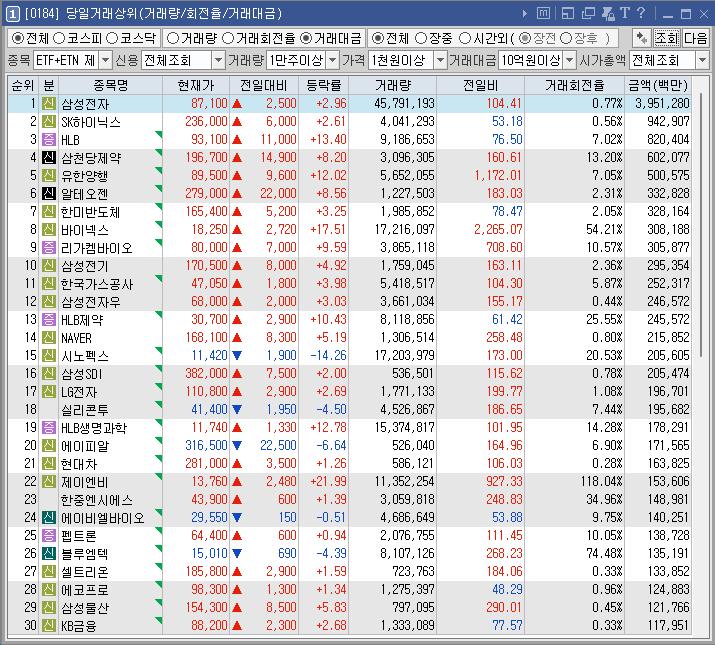Sort by the 종목명 column header

point(110,85)
